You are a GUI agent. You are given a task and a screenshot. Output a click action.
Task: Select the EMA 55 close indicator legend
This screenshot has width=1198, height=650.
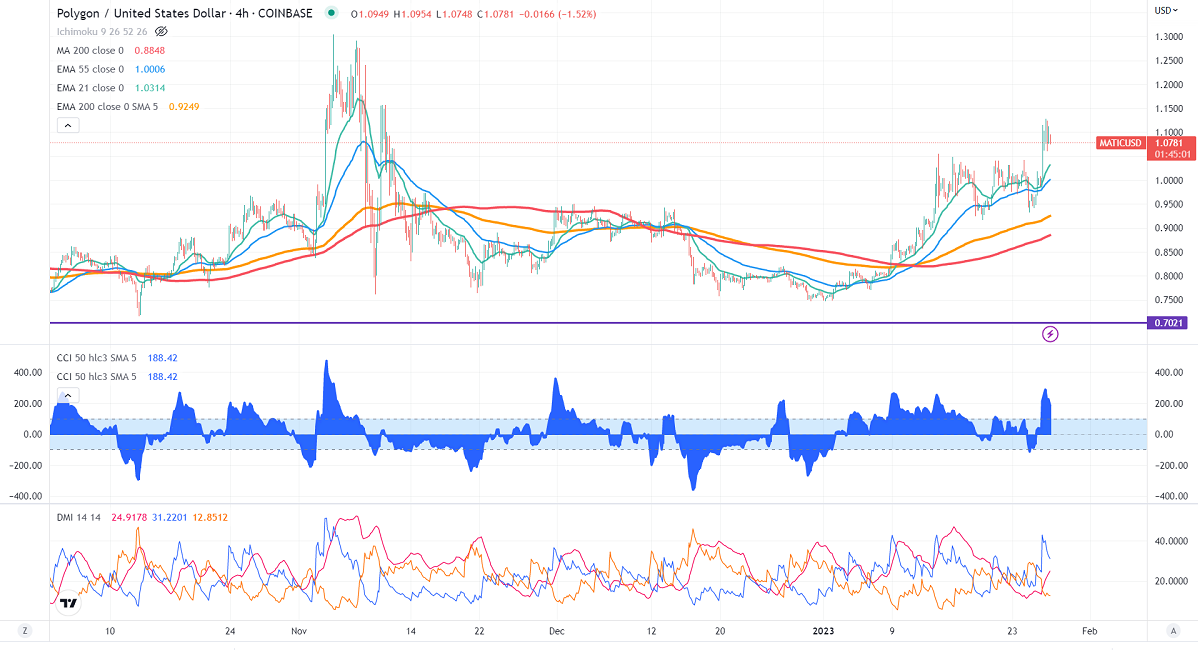[89, 69]
